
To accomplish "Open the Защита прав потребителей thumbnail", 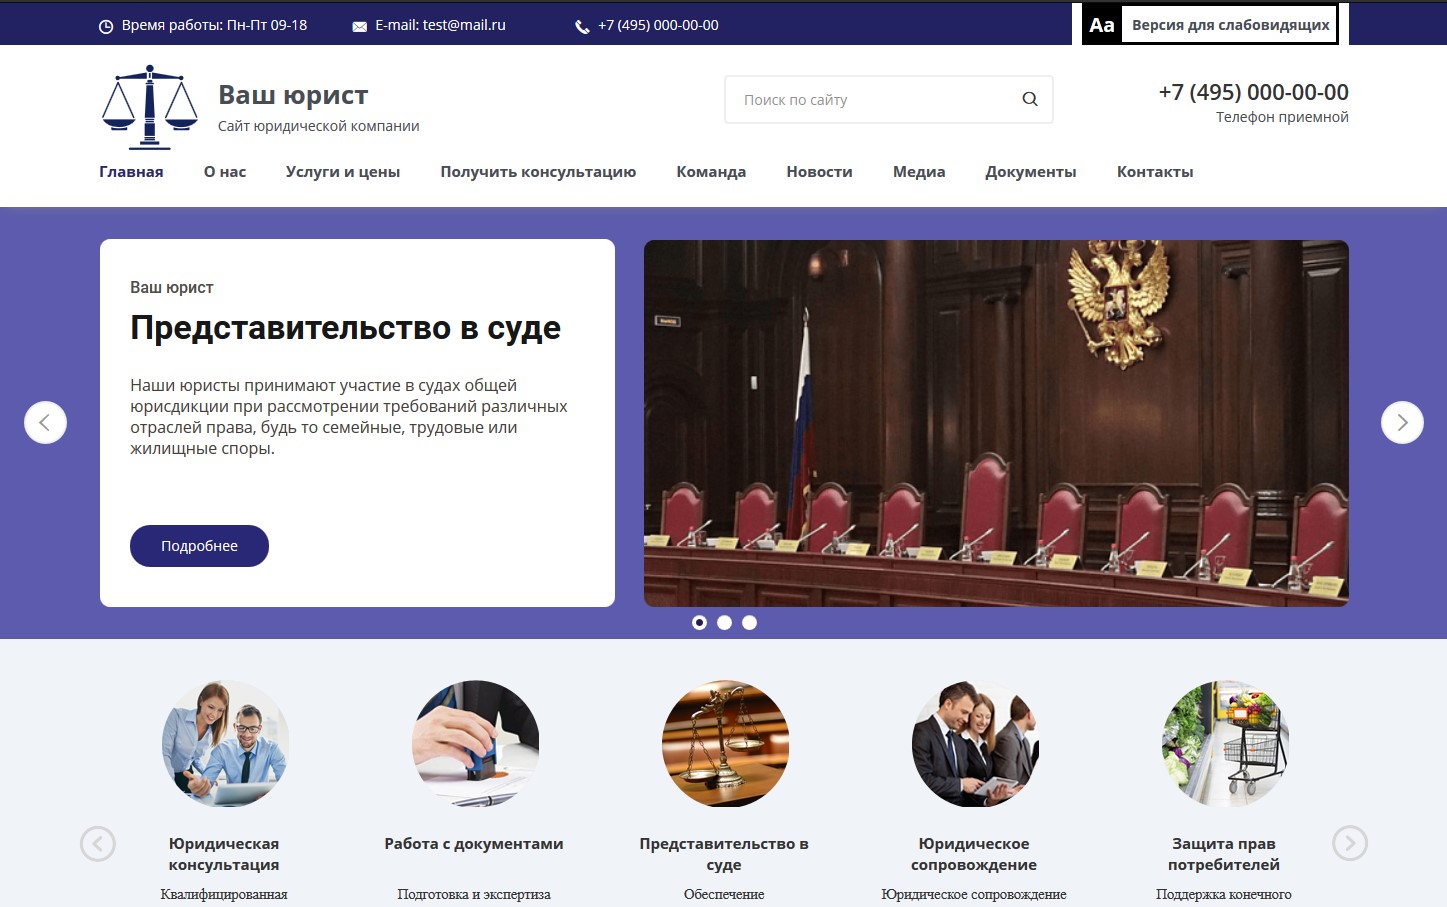I will pyautogui.click(x=1224, y=744).
